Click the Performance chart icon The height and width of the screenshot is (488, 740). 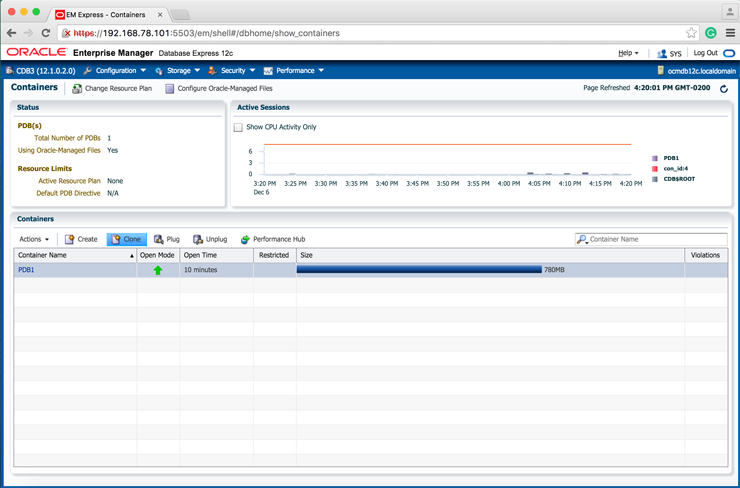tap(268, 71)
